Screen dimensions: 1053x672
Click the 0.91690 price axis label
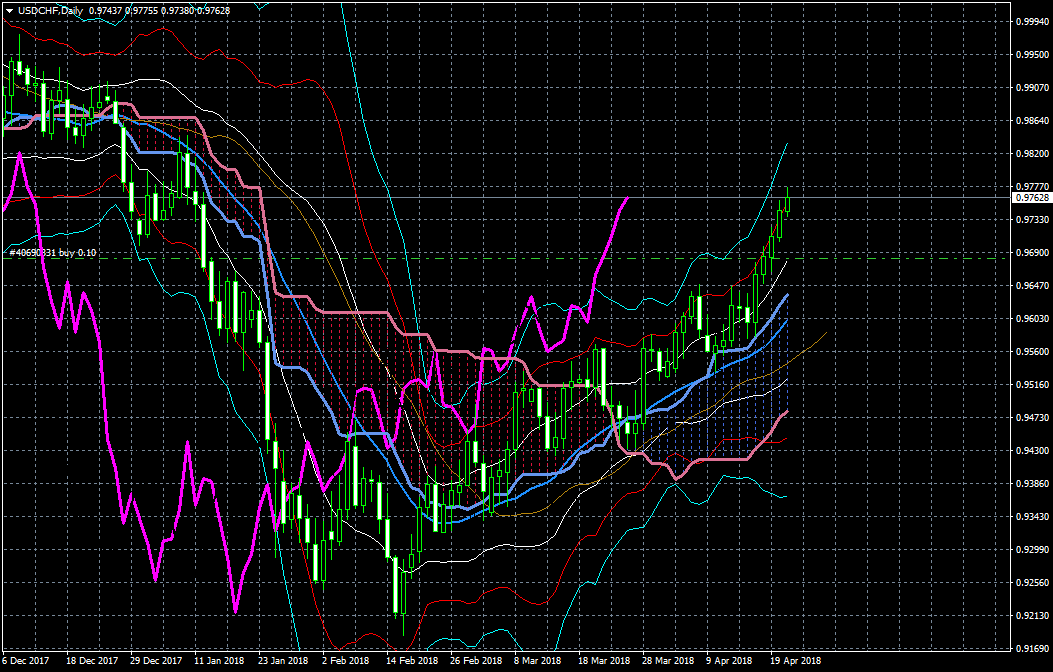point(1029,648)
